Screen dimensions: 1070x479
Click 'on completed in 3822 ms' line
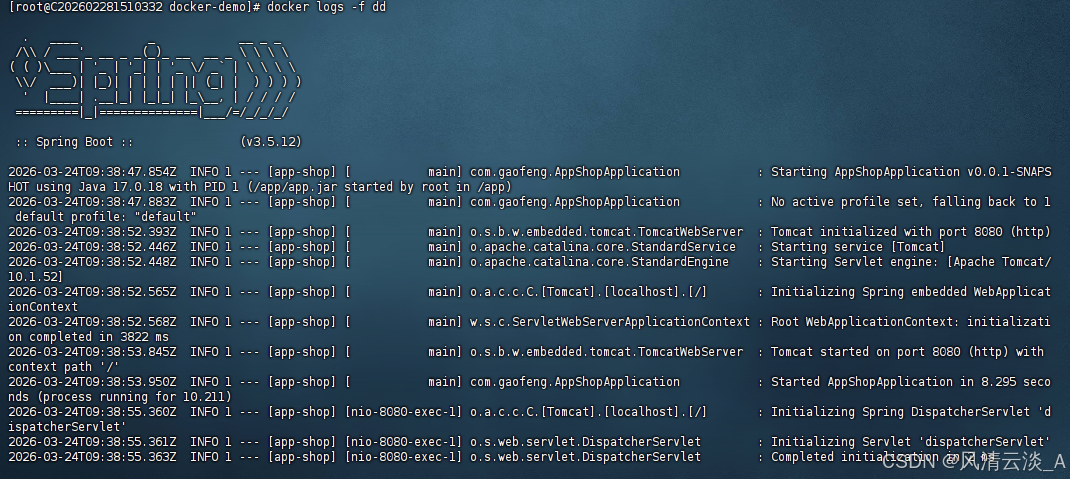click(89, 337)
